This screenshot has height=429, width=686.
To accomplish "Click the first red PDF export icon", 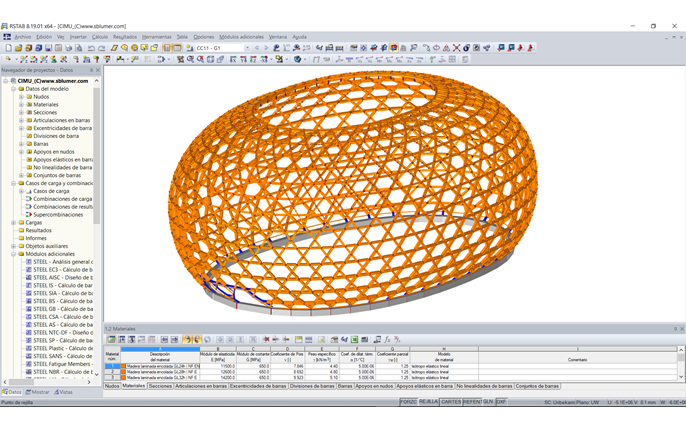I will 521,48.
